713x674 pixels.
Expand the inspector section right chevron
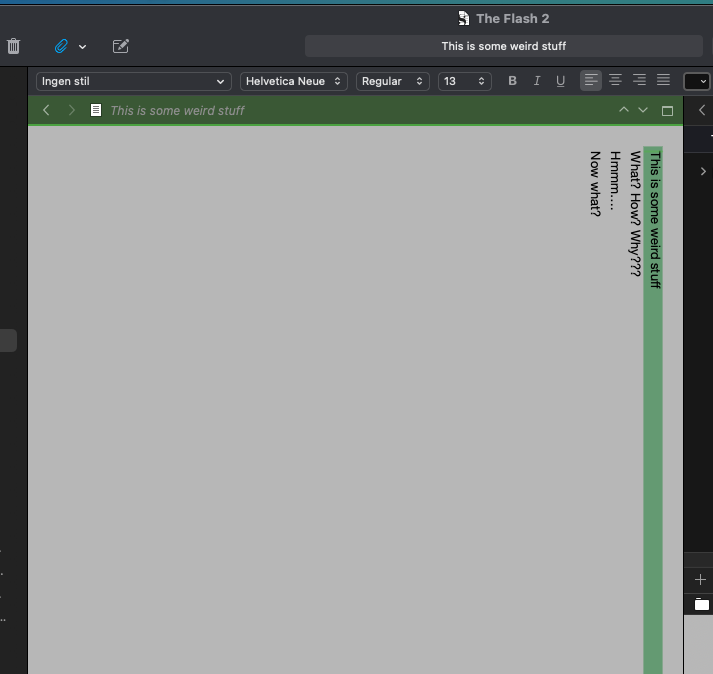(x=703, y=171)
